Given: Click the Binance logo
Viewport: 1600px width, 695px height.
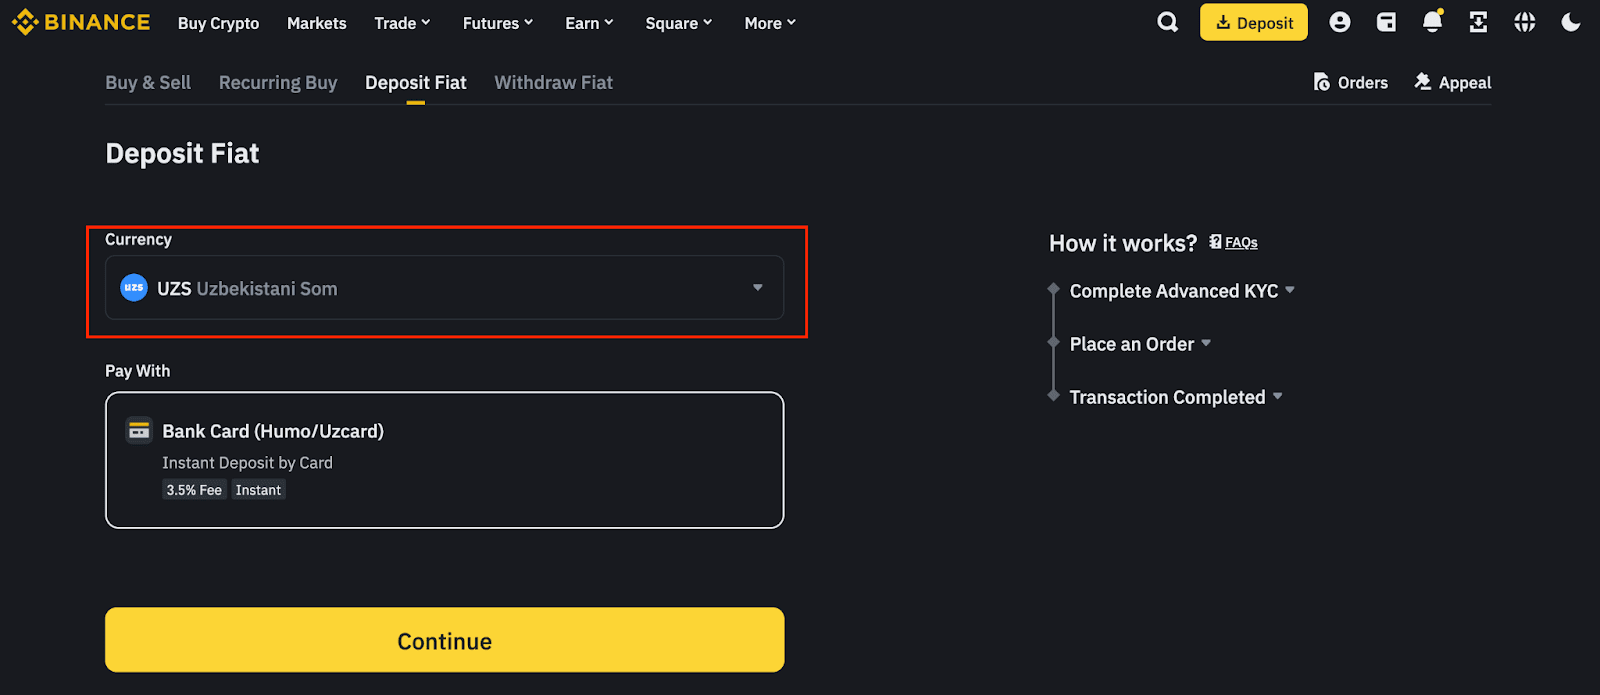Looking at the screenshot, I should [81, 22].
